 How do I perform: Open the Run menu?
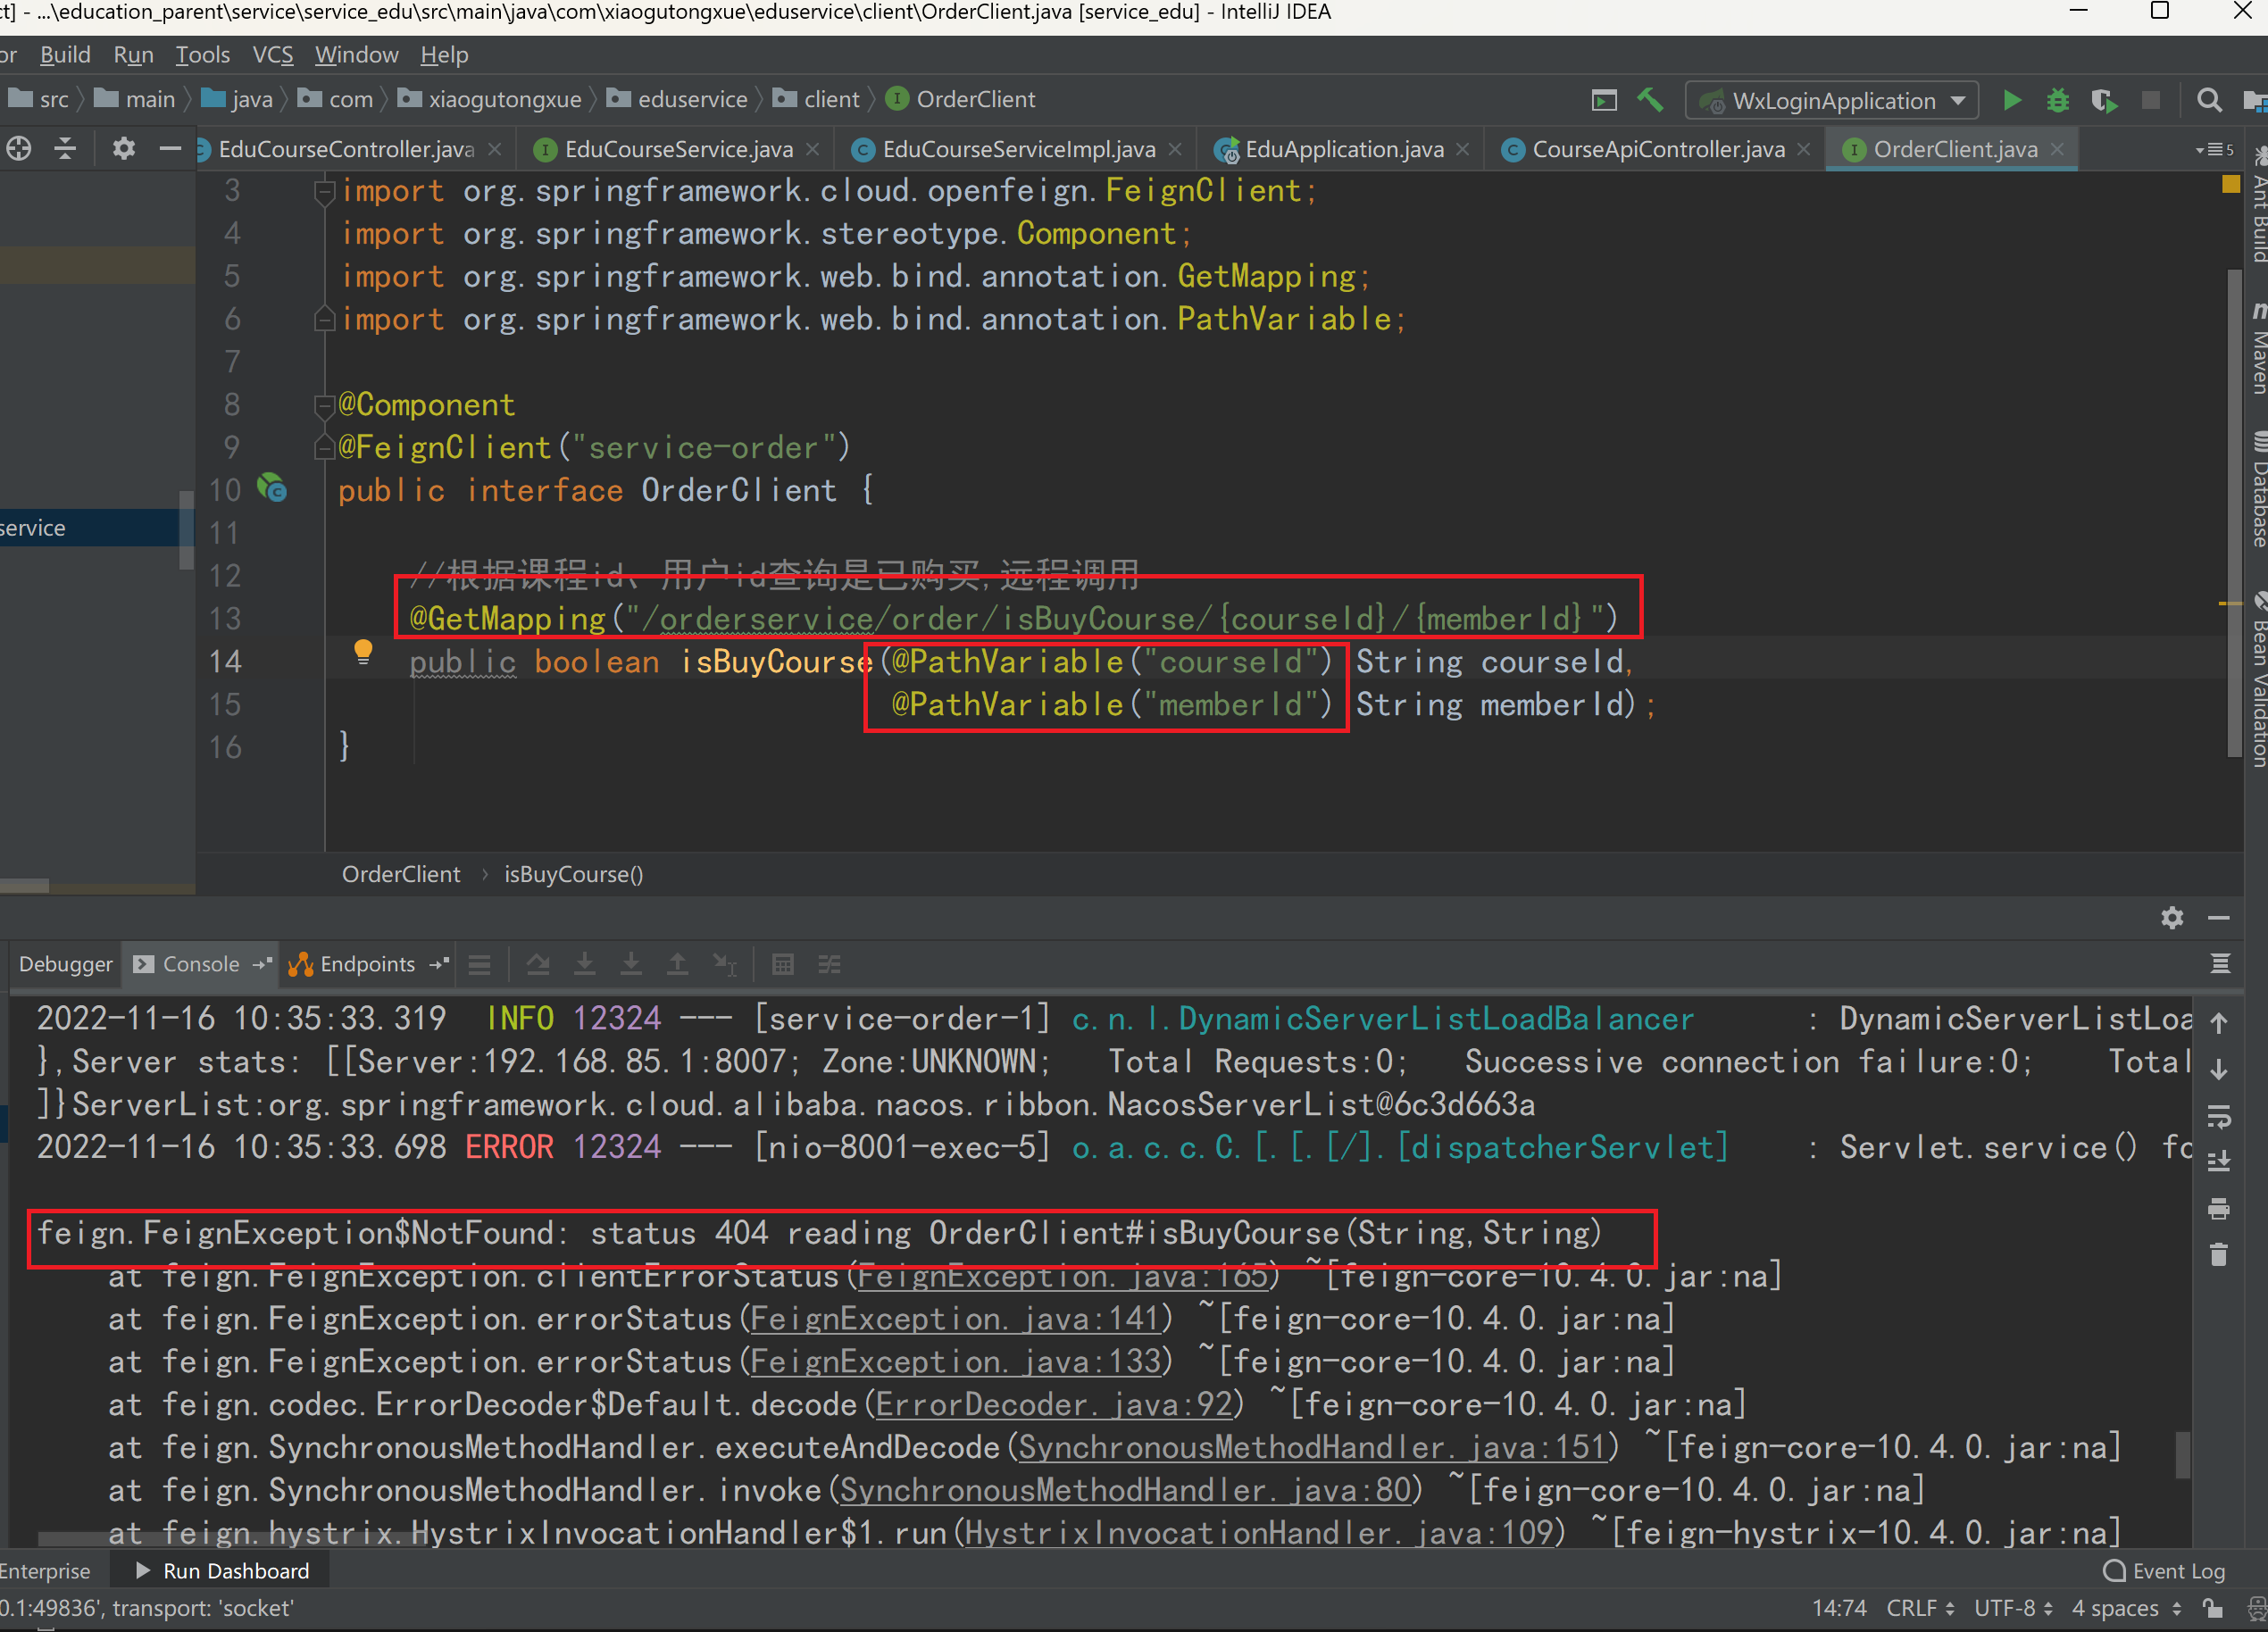(134, 55)
